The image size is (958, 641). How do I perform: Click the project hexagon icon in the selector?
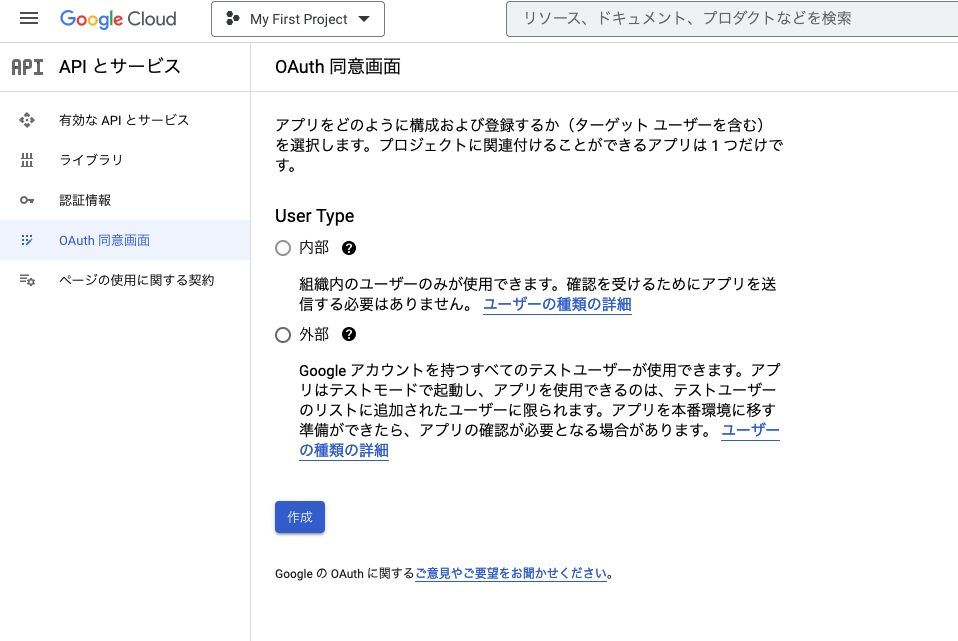(232, 18)
